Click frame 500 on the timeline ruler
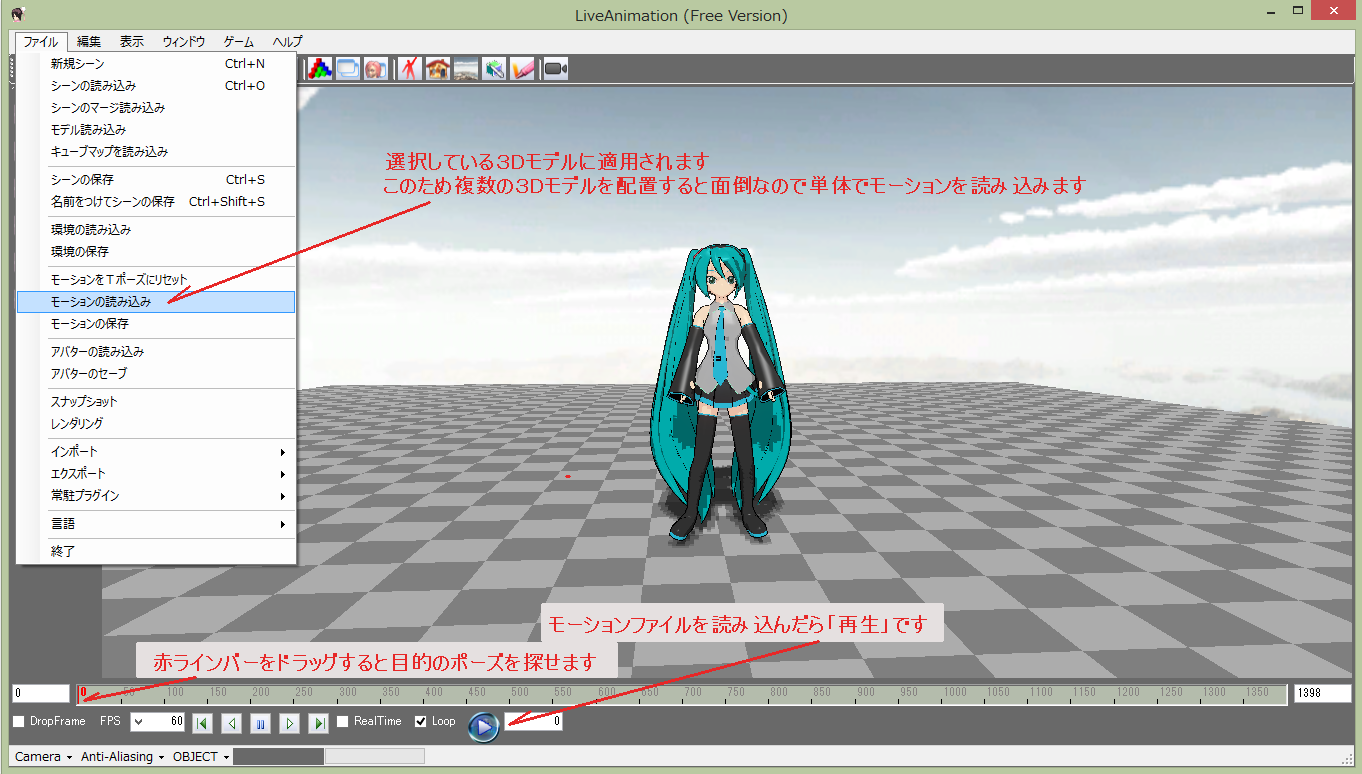Screen dimensions: 1362x774 tap(519, 692)
